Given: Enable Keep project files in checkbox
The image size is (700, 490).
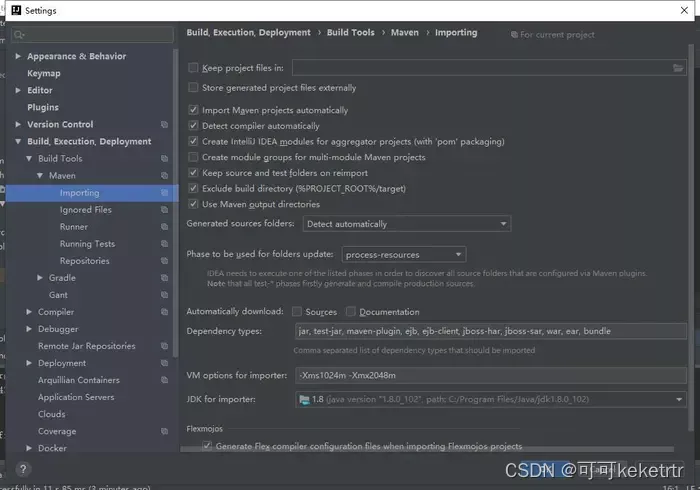Looking at the screenshot, I should pos(193,67).
